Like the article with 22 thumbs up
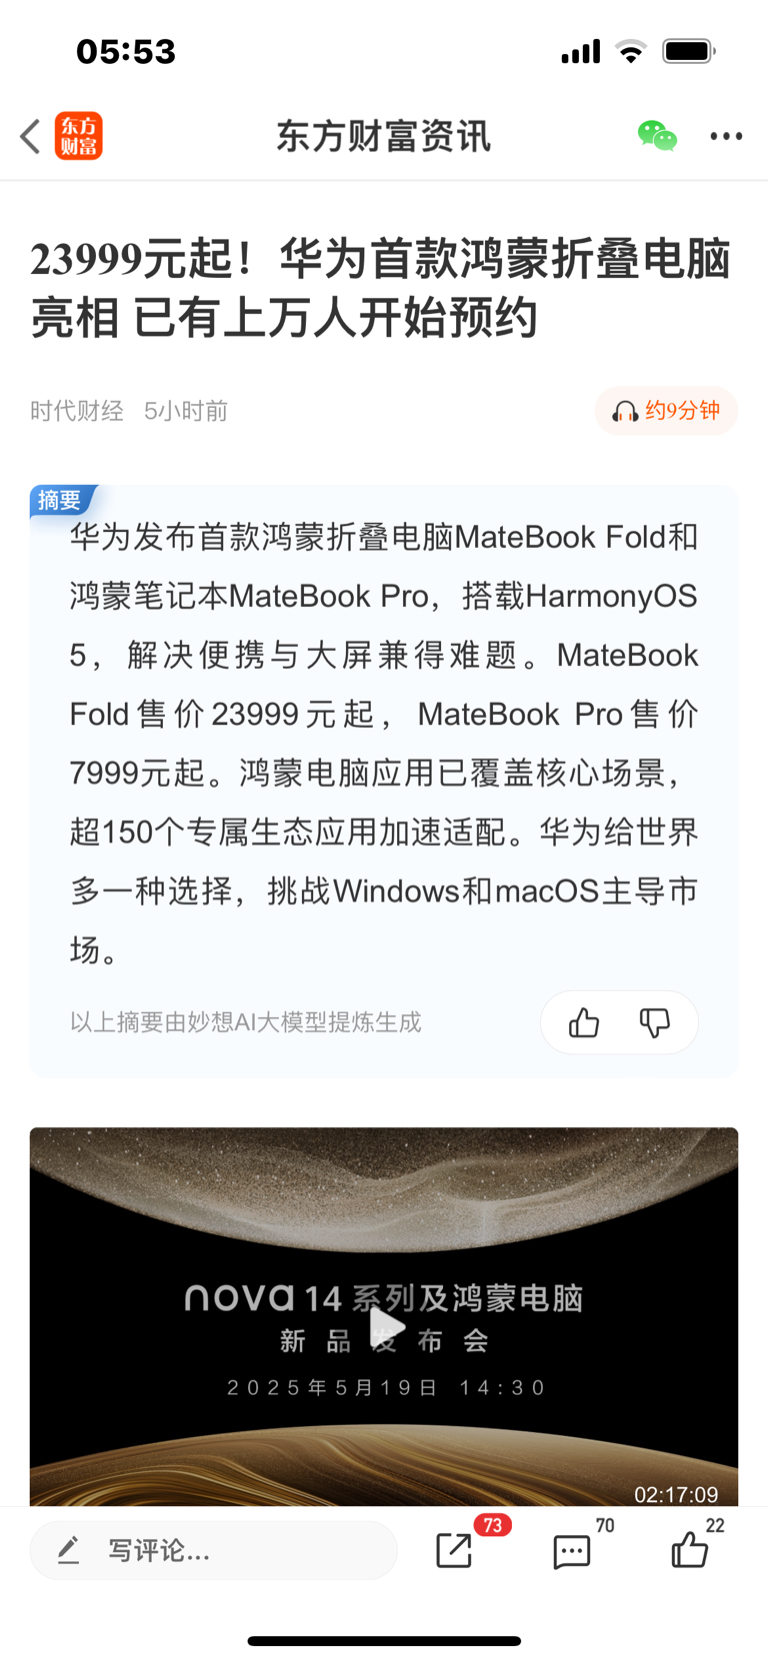Viewport: 768px width, 1663px height. point(689,1550)
